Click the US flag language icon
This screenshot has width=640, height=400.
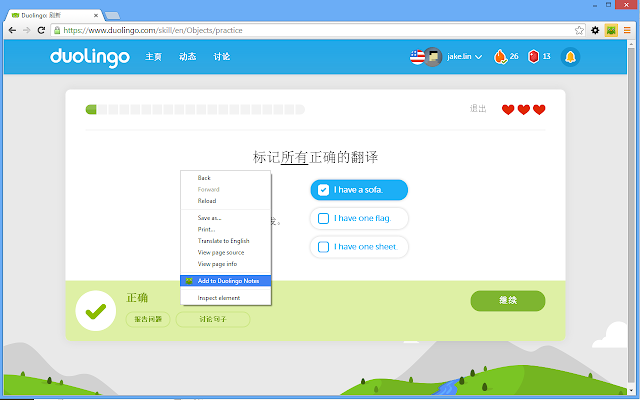tap(417, 57)
